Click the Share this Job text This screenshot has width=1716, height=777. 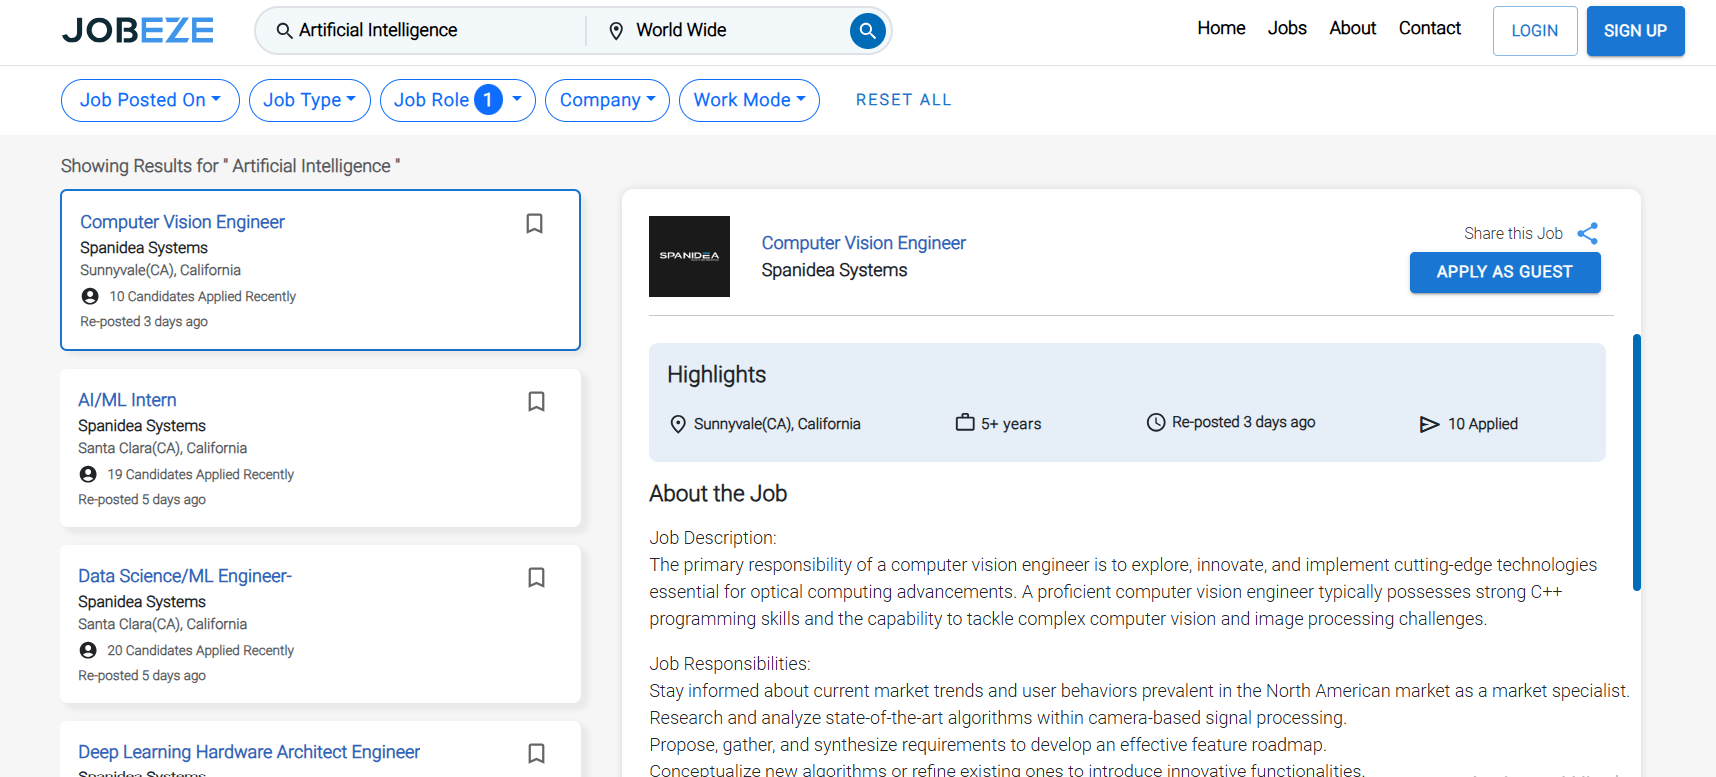click(x=1513, y=233)
